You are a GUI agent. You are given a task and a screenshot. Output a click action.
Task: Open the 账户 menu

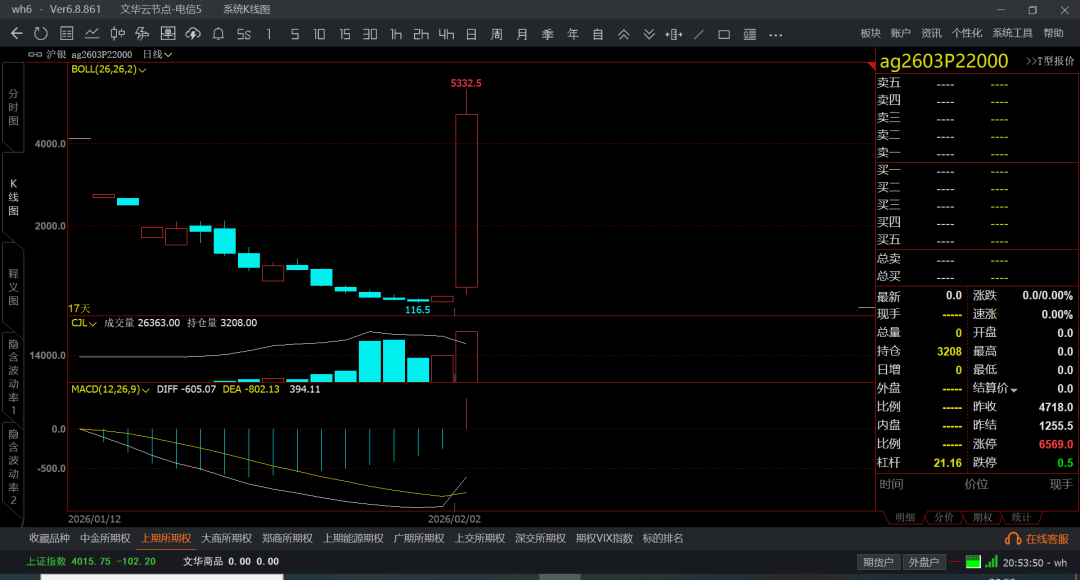(x=900, y=33)
